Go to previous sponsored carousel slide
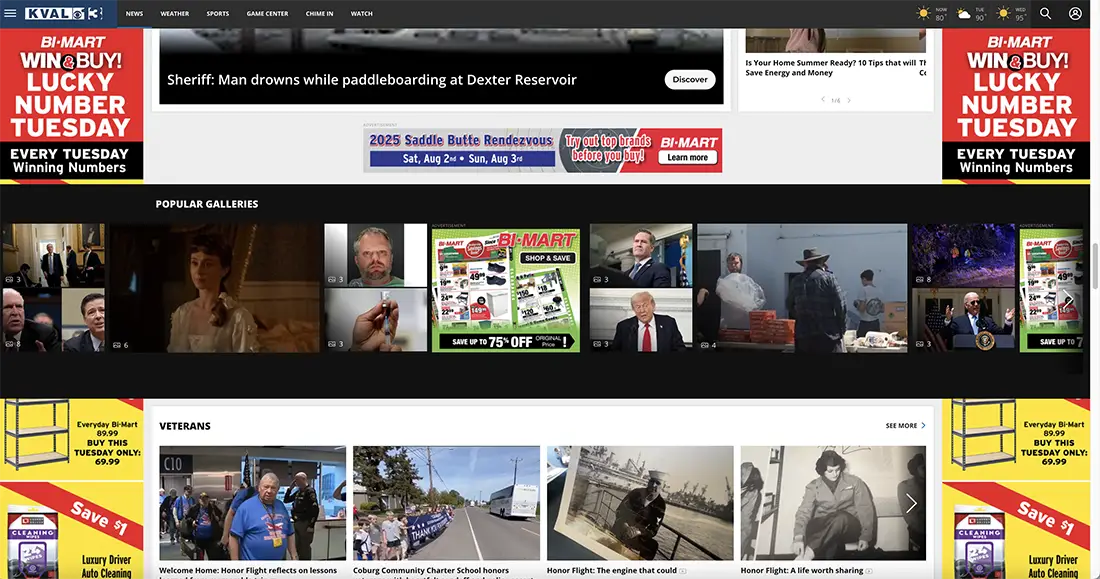 click(823, 100)
